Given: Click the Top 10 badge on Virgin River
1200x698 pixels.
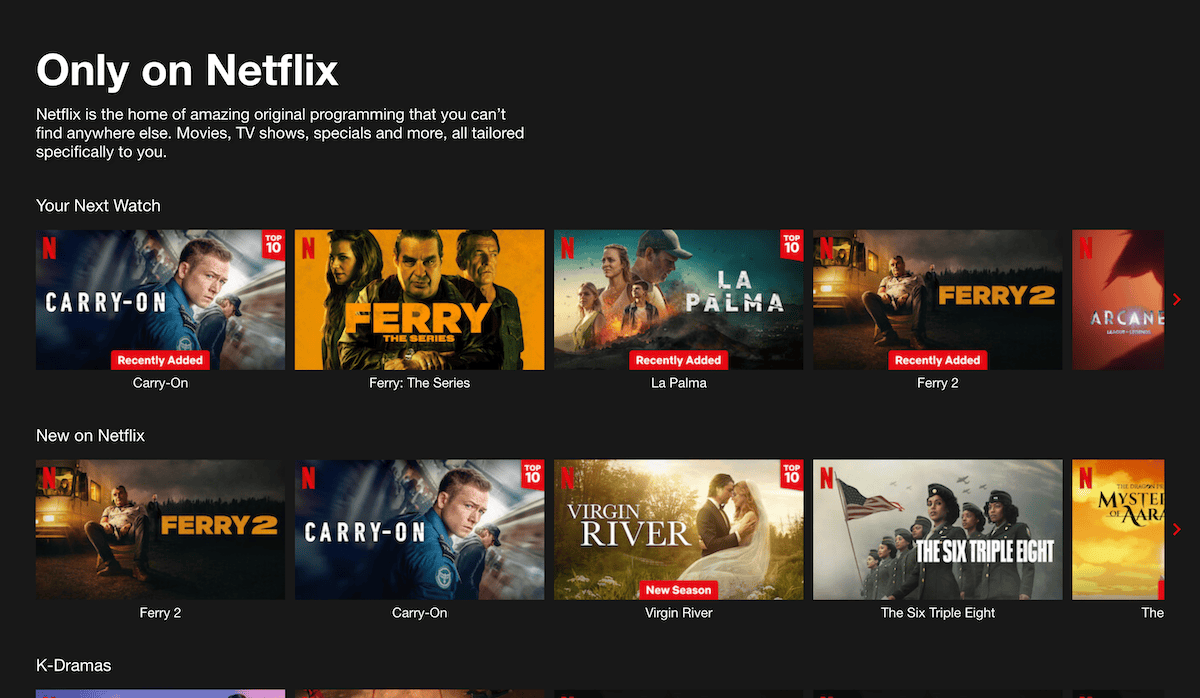Looking at the screenshot, I should (x=792, y=474).
